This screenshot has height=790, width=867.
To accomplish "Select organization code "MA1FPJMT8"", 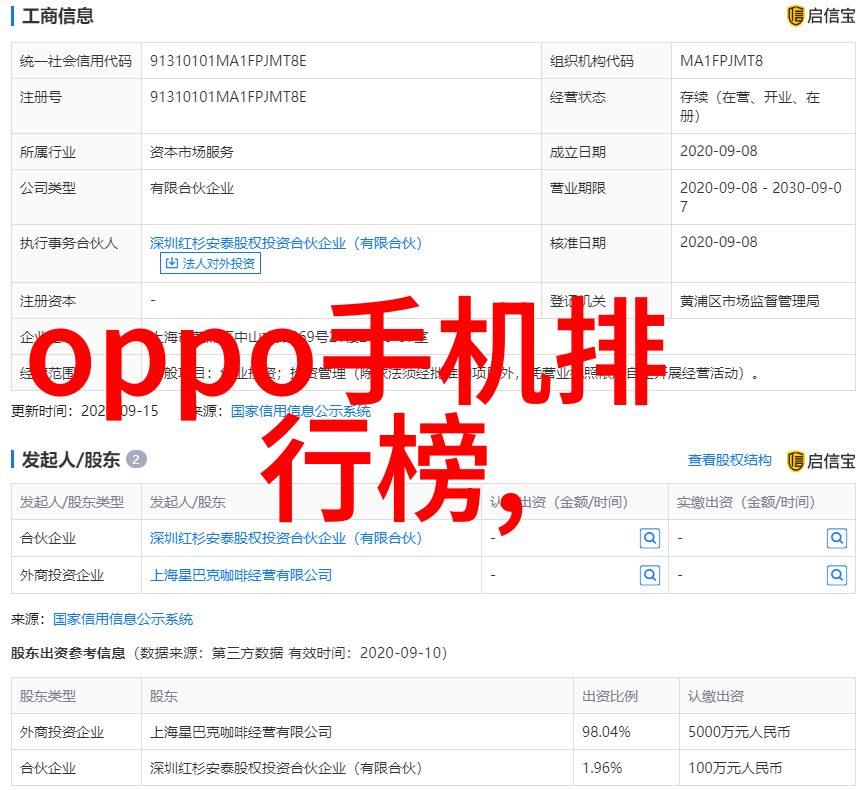I will (x=722, y=61).
